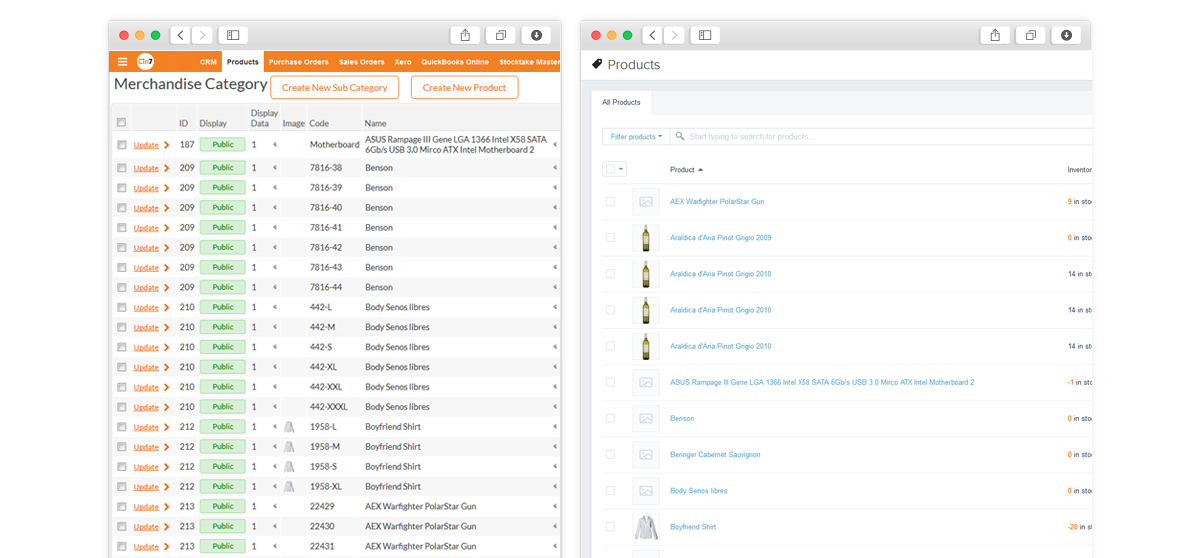Click share icon in Merchandise Category window
This screenshot has width=1200, height=558.
coord(466,35)
